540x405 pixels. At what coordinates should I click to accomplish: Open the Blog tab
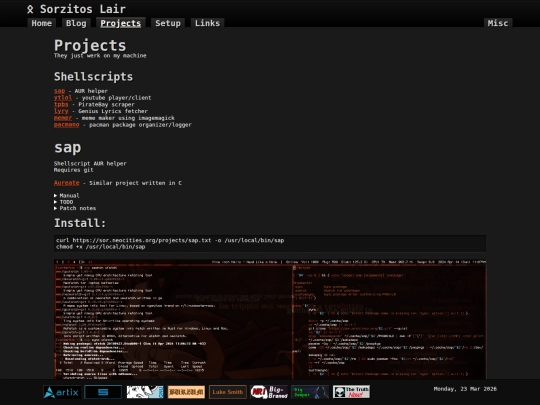76,23
